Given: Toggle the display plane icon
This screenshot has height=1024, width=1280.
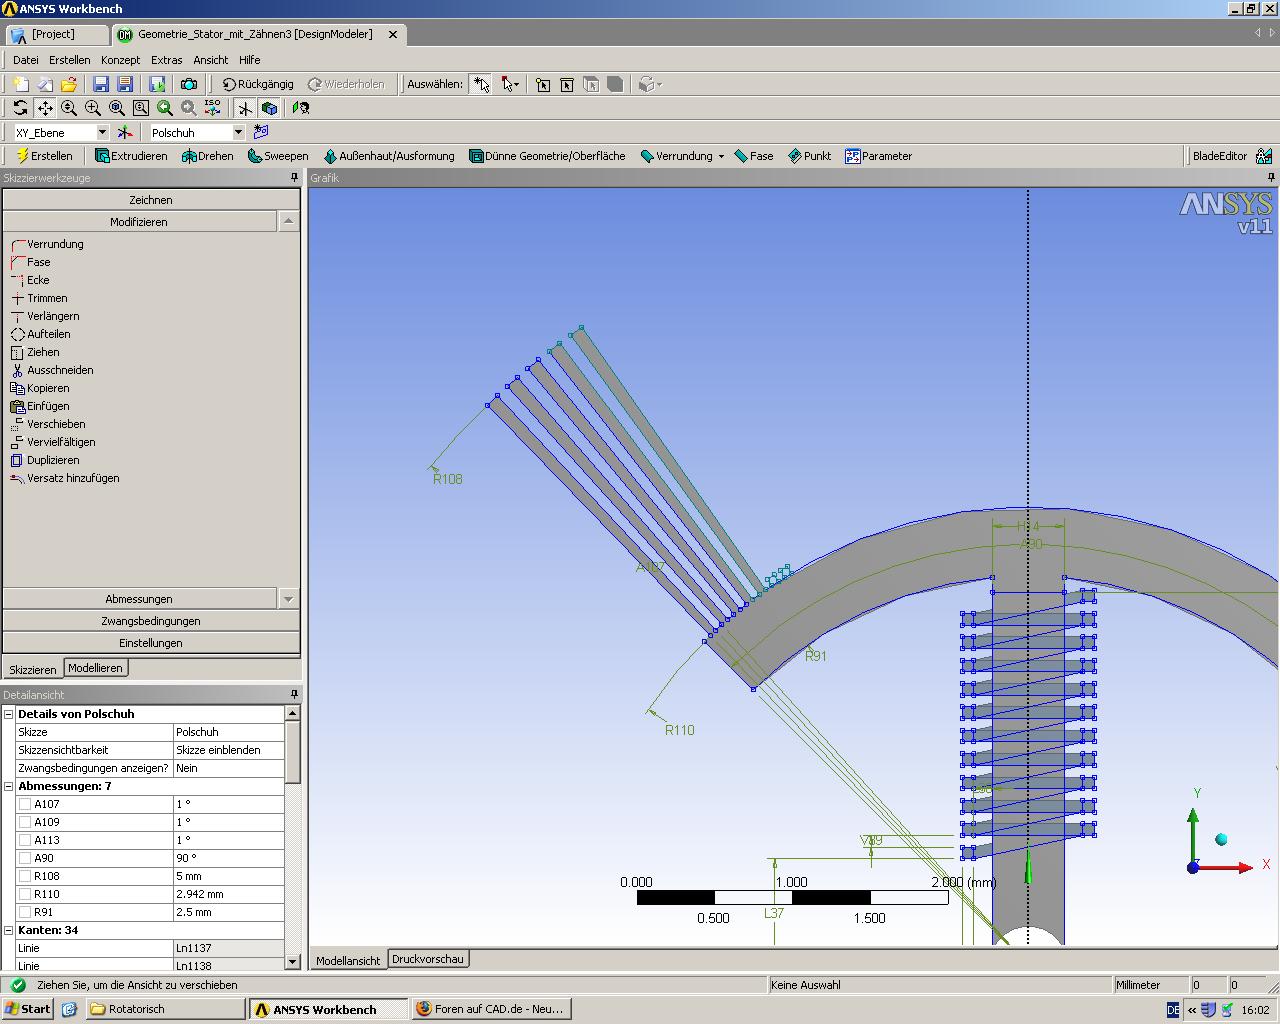Looking at the screenshot, I should point(245,108).
